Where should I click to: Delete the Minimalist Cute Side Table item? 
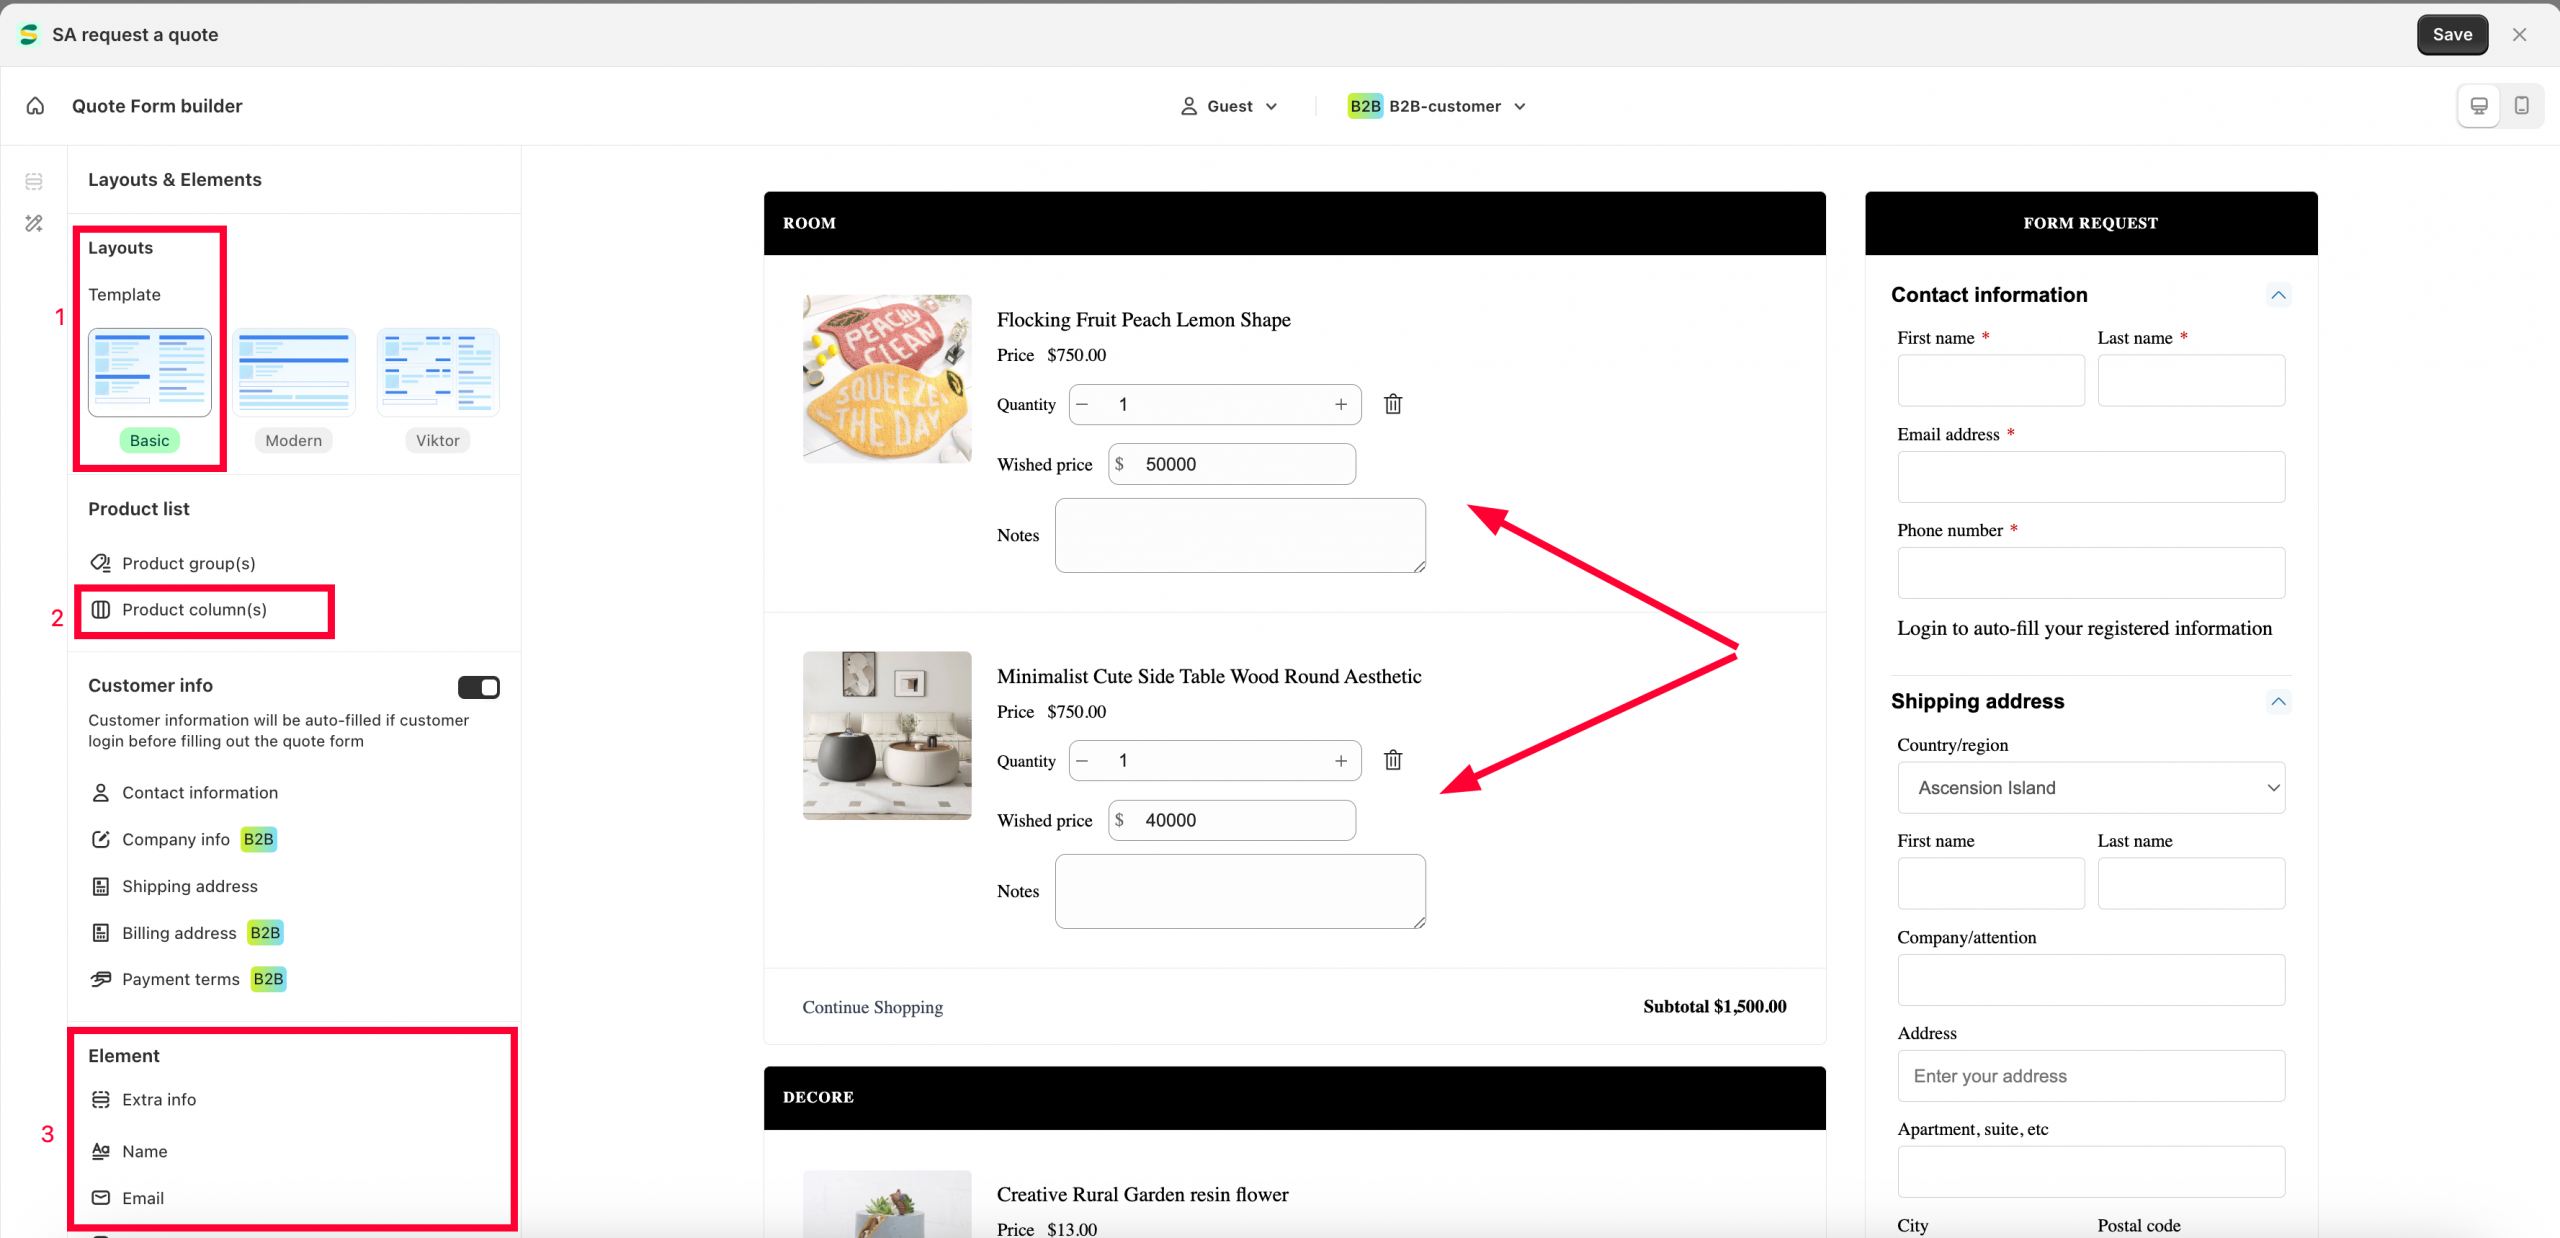(x=1393, y=760)
